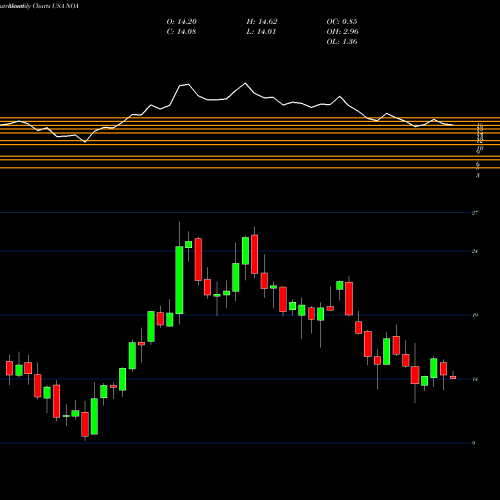Image resolution: width=500 pixels, height=500 pixels.
Task: Click the 27 price axis label
Action: (475, 213)
